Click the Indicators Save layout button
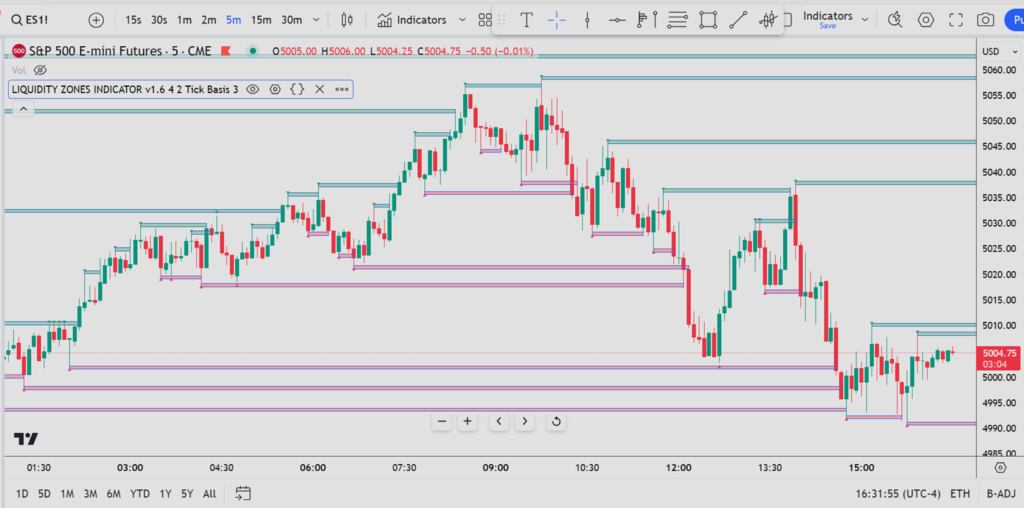The image size is (1024, 508). click(x=827, y=20)
